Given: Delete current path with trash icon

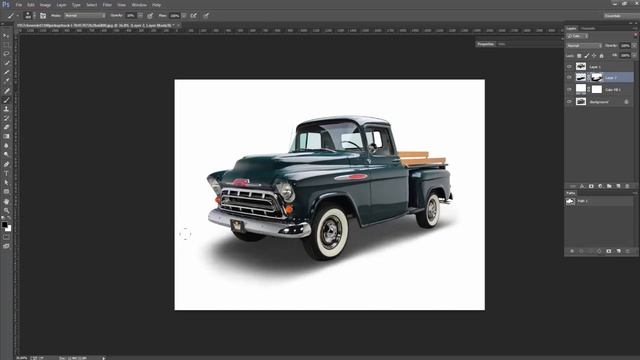Looking at the screenshot, I should click(628, 251).
